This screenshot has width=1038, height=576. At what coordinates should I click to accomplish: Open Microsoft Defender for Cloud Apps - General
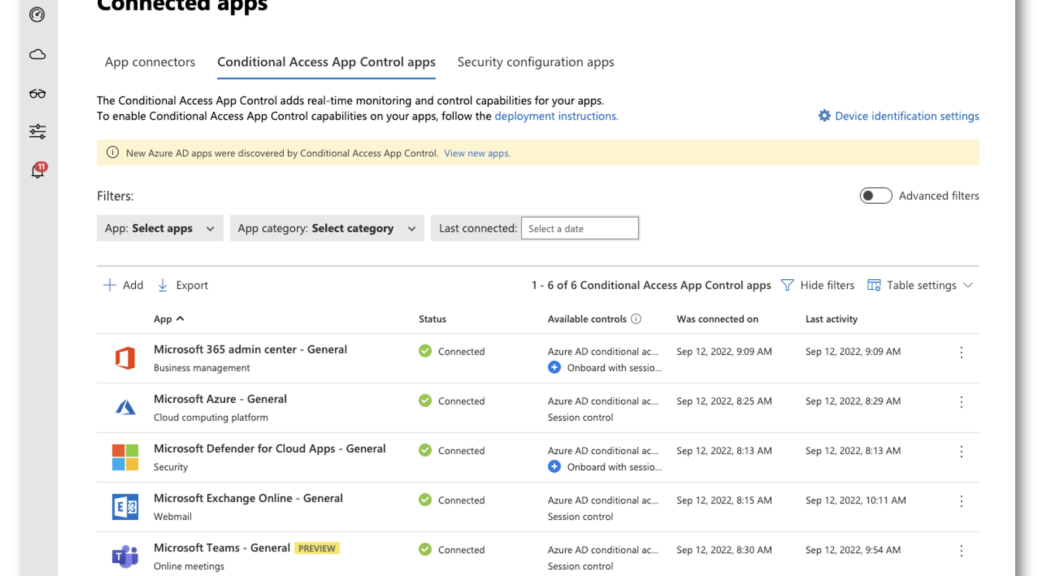click(x=269, y=449)
